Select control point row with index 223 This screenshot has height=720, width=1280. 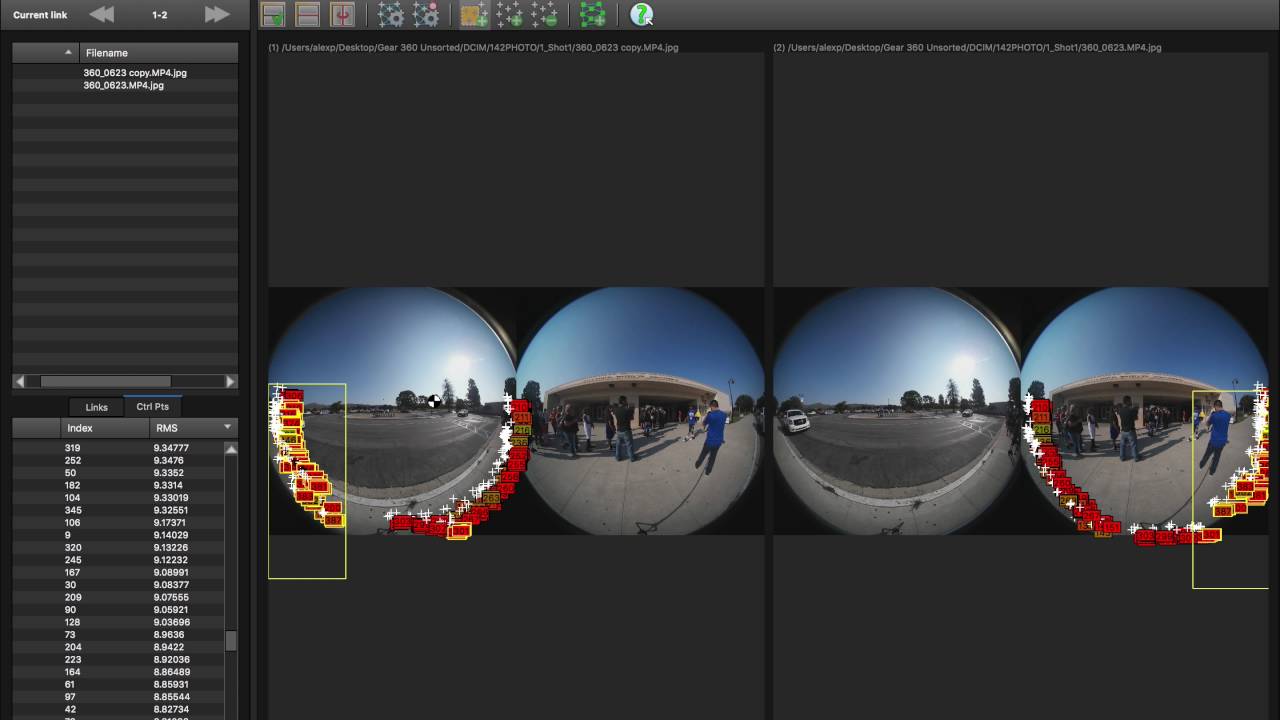coord(118,660)
